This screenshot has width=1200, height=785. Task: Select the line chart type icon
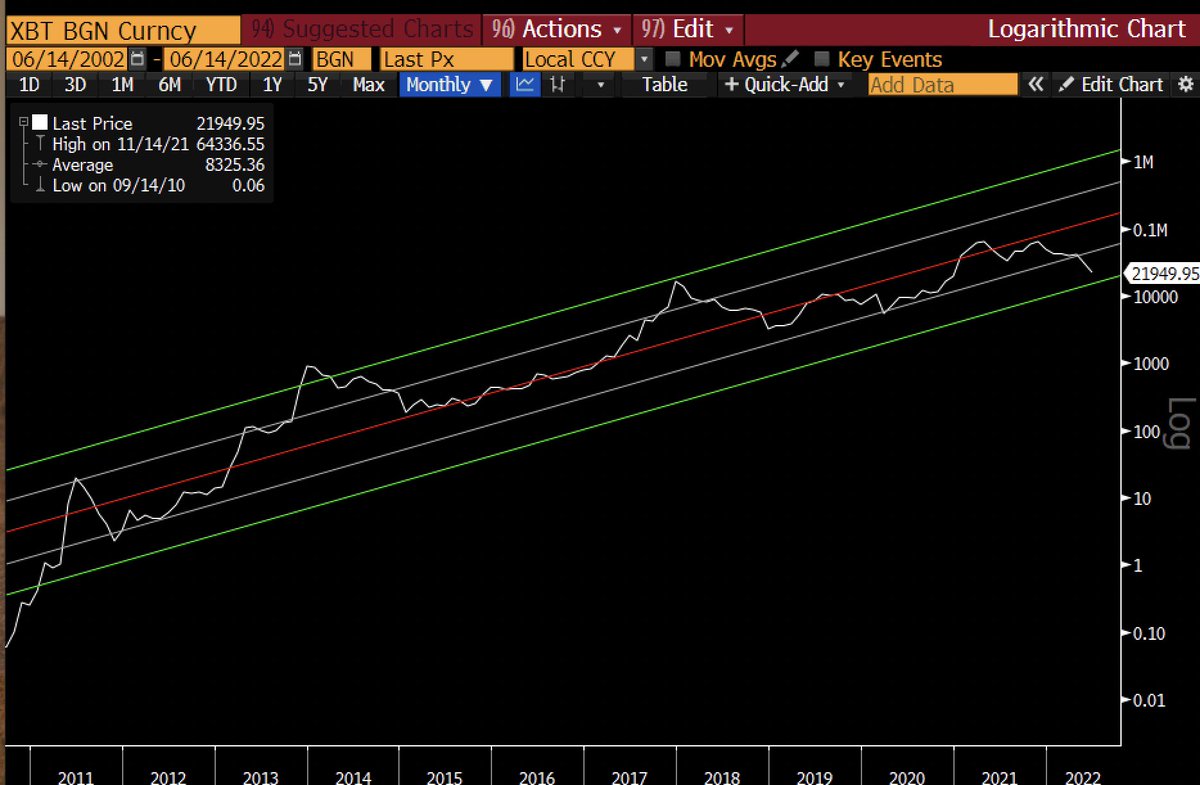[x=524, y=85]
